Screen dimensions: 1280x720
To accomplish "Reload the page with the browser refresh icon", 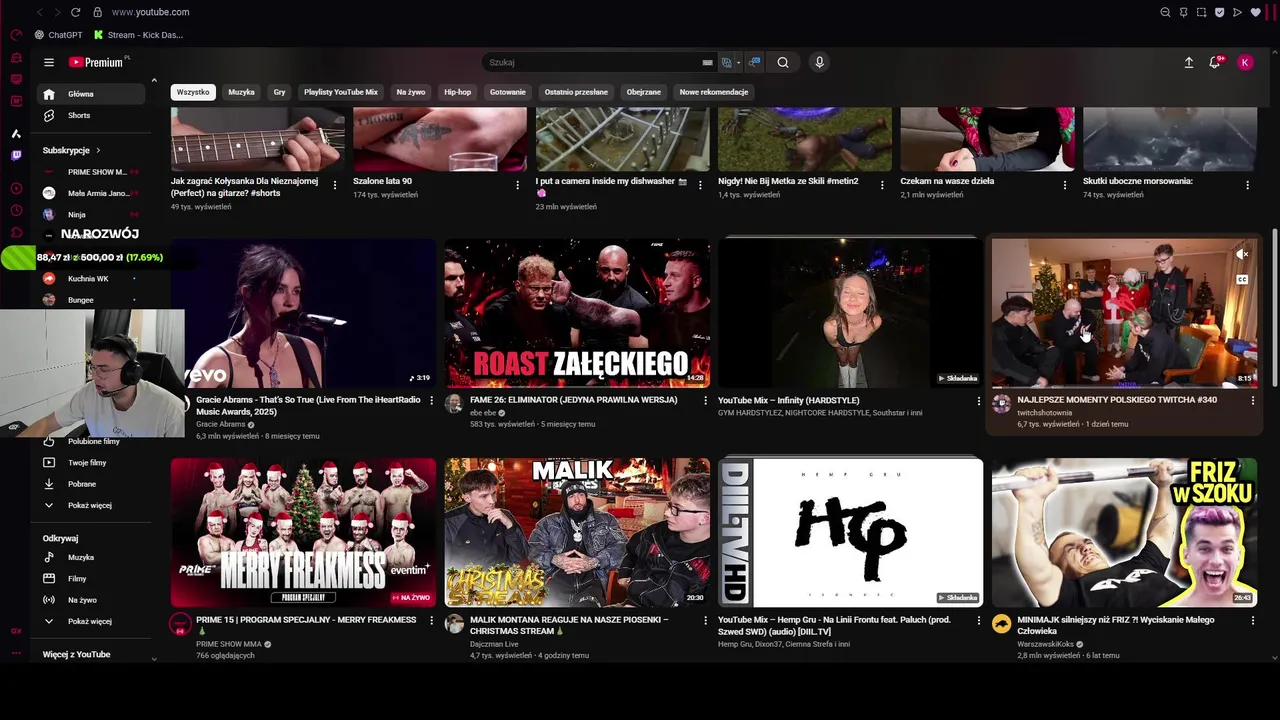I will 75,12.
